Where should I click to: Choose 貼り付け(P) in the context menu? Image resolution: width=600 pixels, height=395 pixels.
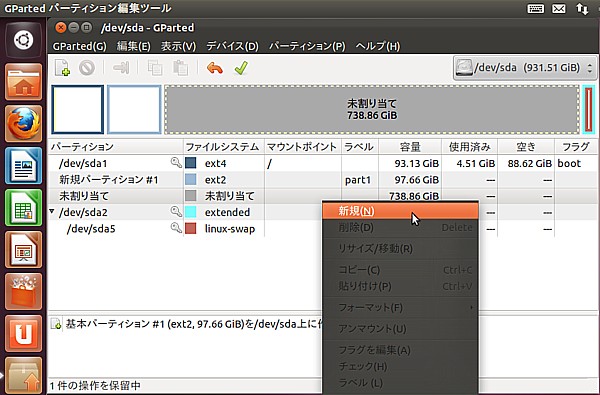coord(400,286)
